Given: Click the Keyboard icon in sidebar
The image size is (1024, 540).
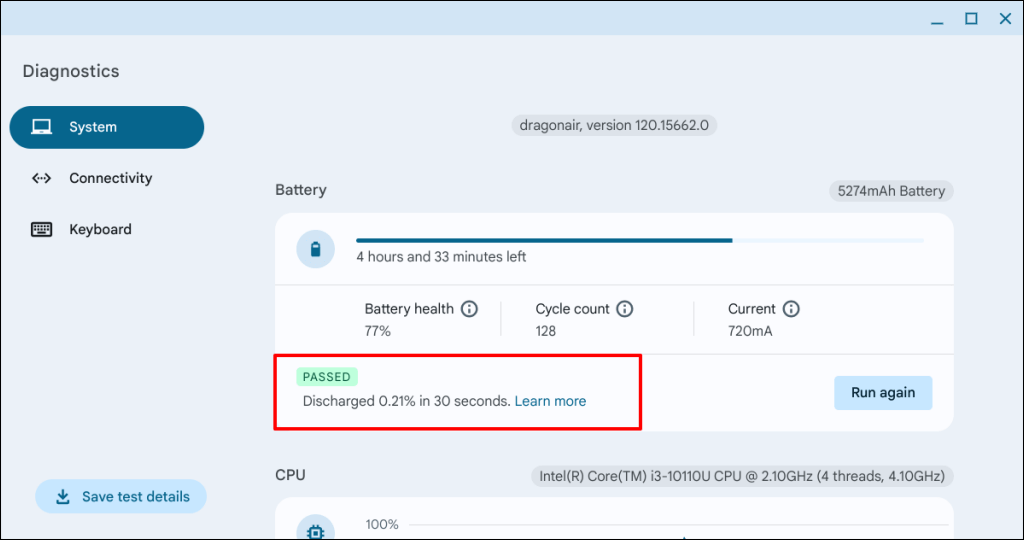Looking at the screenshot, I should [x=41, y=229].
